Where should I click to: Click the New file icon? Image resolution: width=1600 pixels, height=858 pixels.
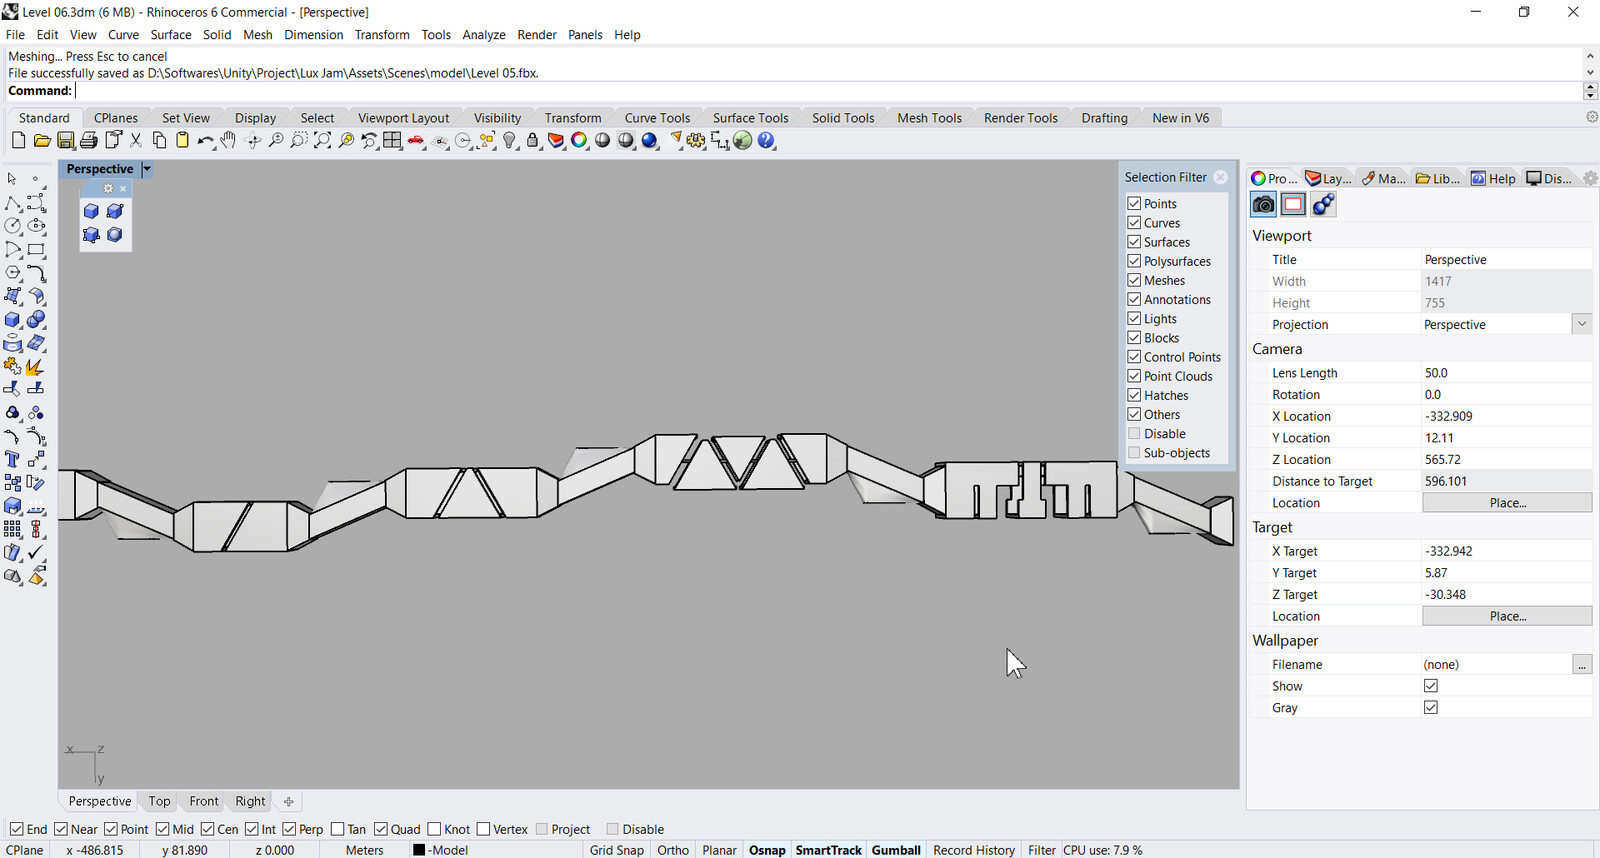point(18,140)
